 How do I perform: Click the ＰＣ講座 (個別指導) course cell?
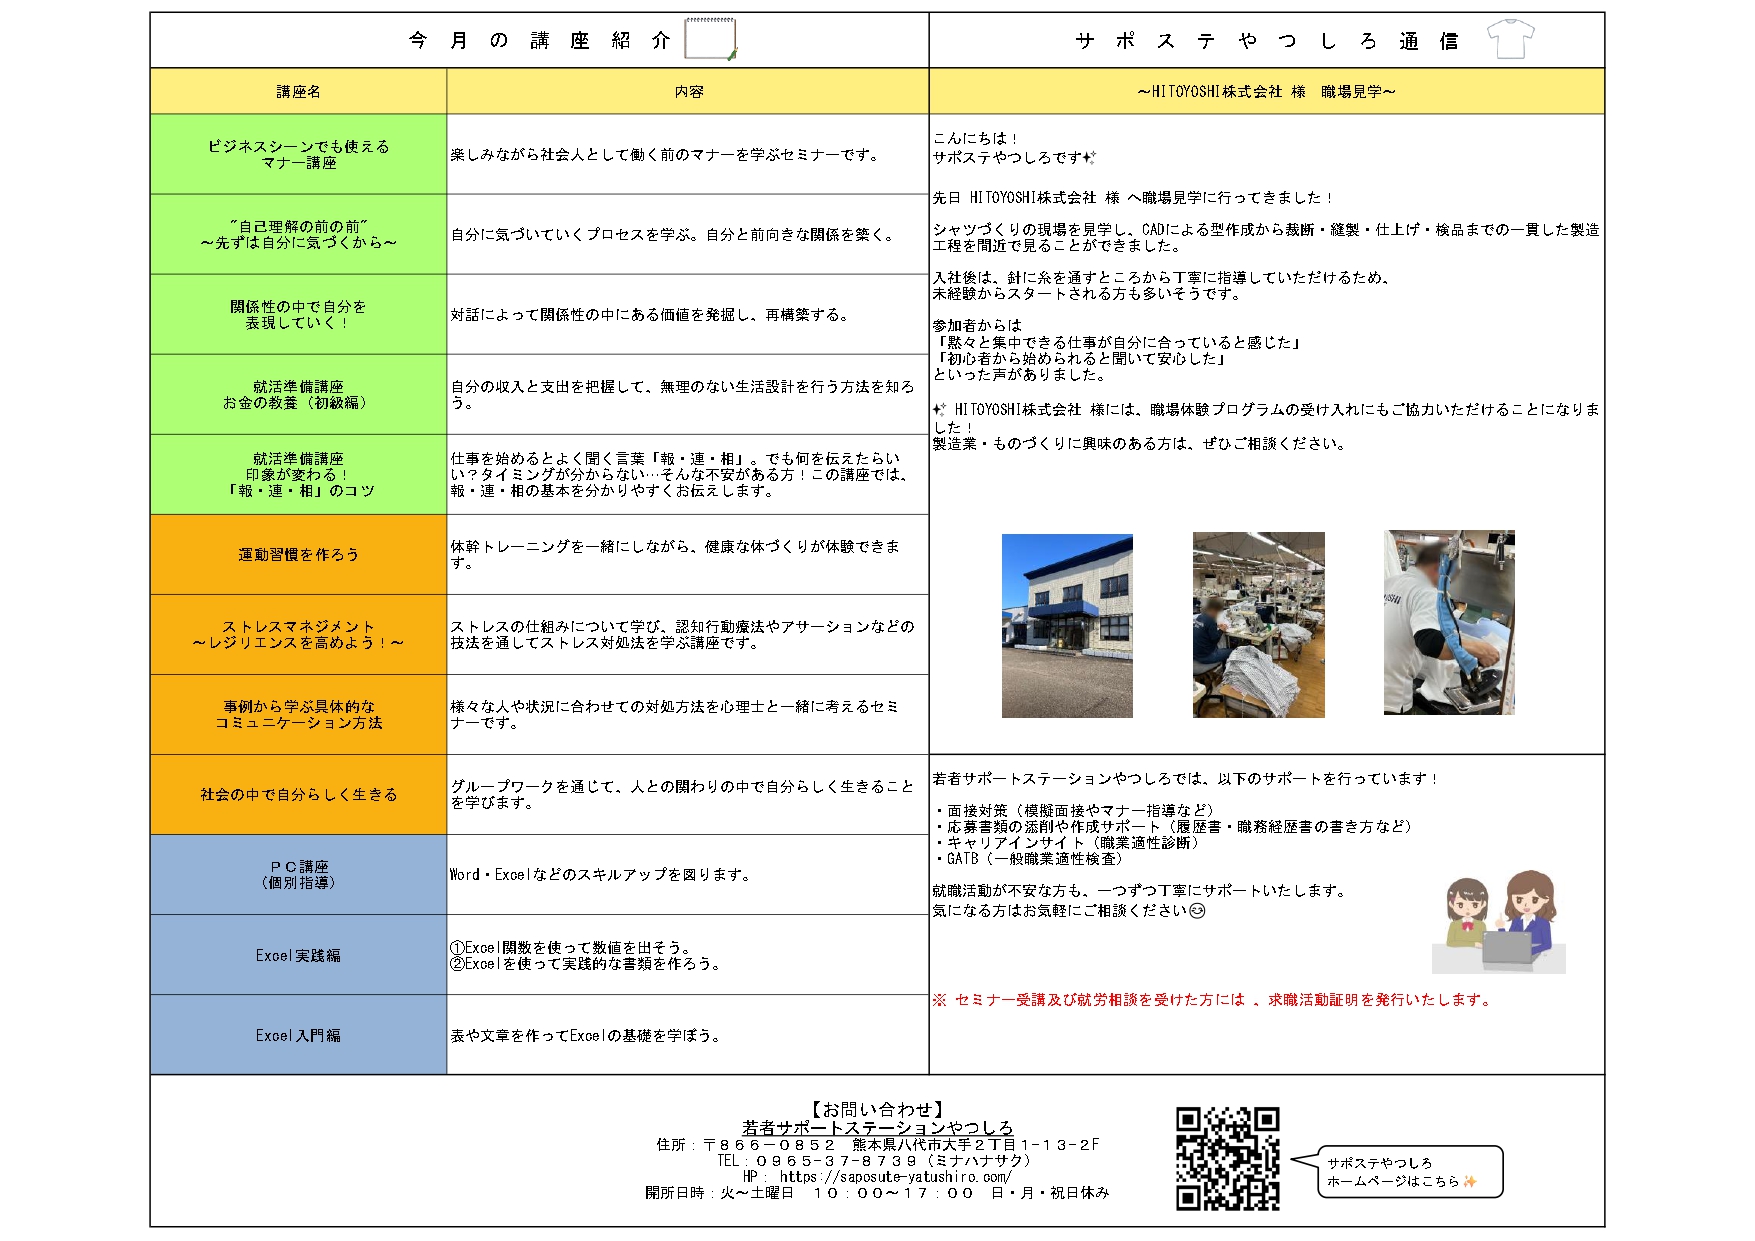click(x=298, y=874)
